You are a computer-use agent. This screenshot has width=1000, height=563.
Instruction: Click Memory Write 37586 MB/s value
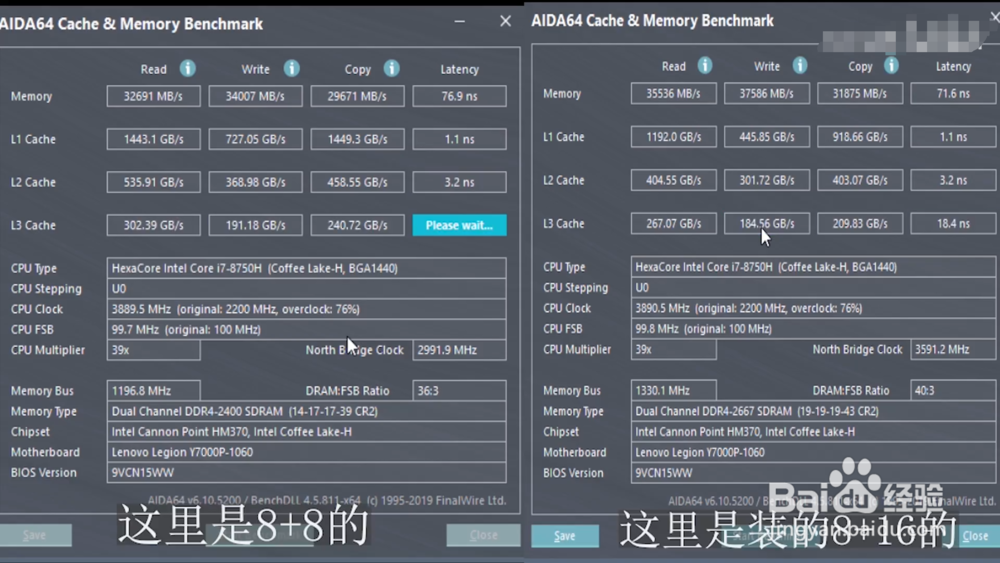767,93
